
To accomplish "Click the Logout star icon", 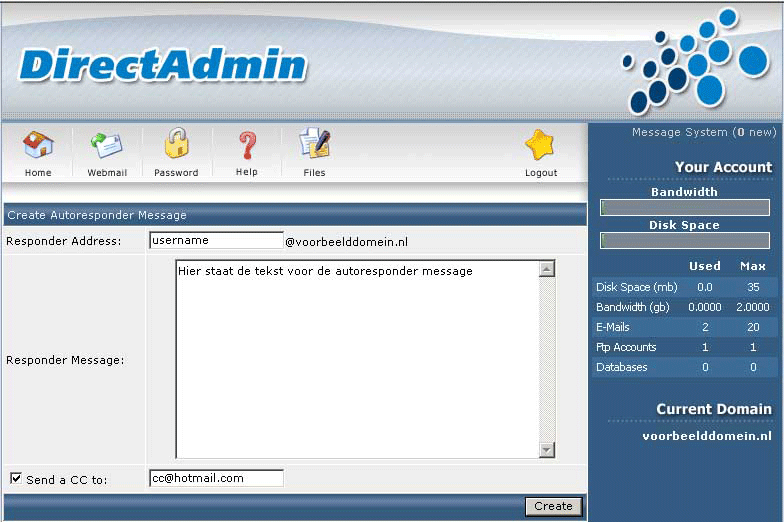I will (x=540, y=145).
